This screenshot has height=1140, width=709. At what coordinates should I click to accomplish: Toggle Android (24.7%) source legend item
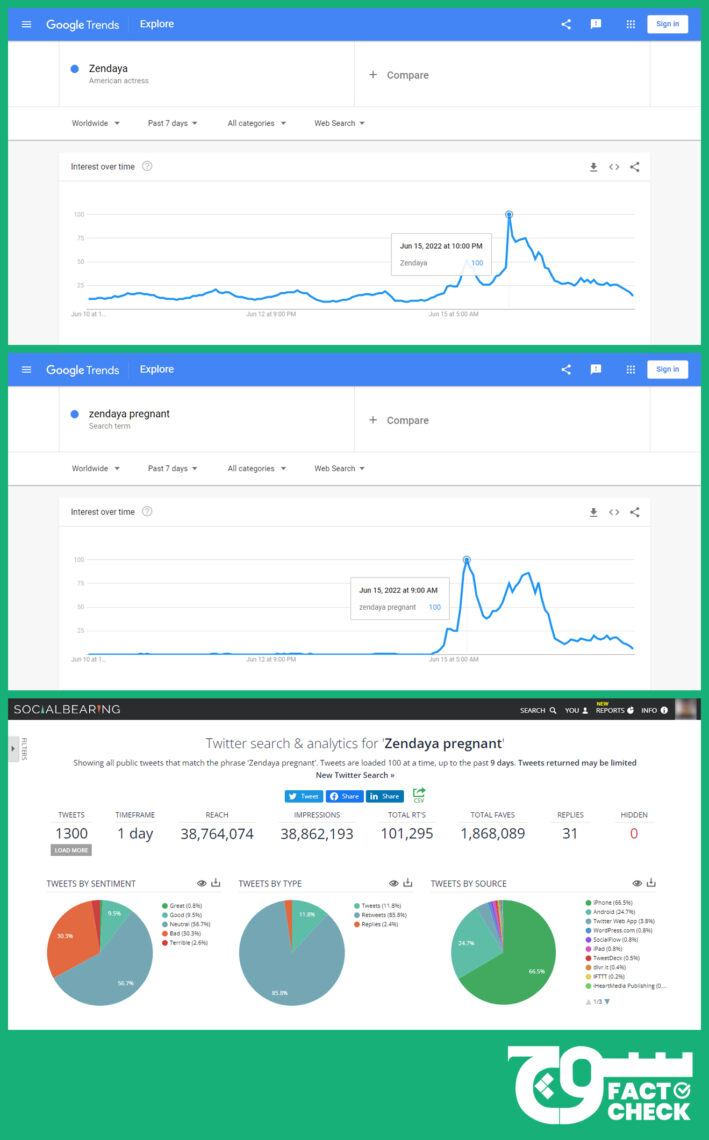click(610, 912)
